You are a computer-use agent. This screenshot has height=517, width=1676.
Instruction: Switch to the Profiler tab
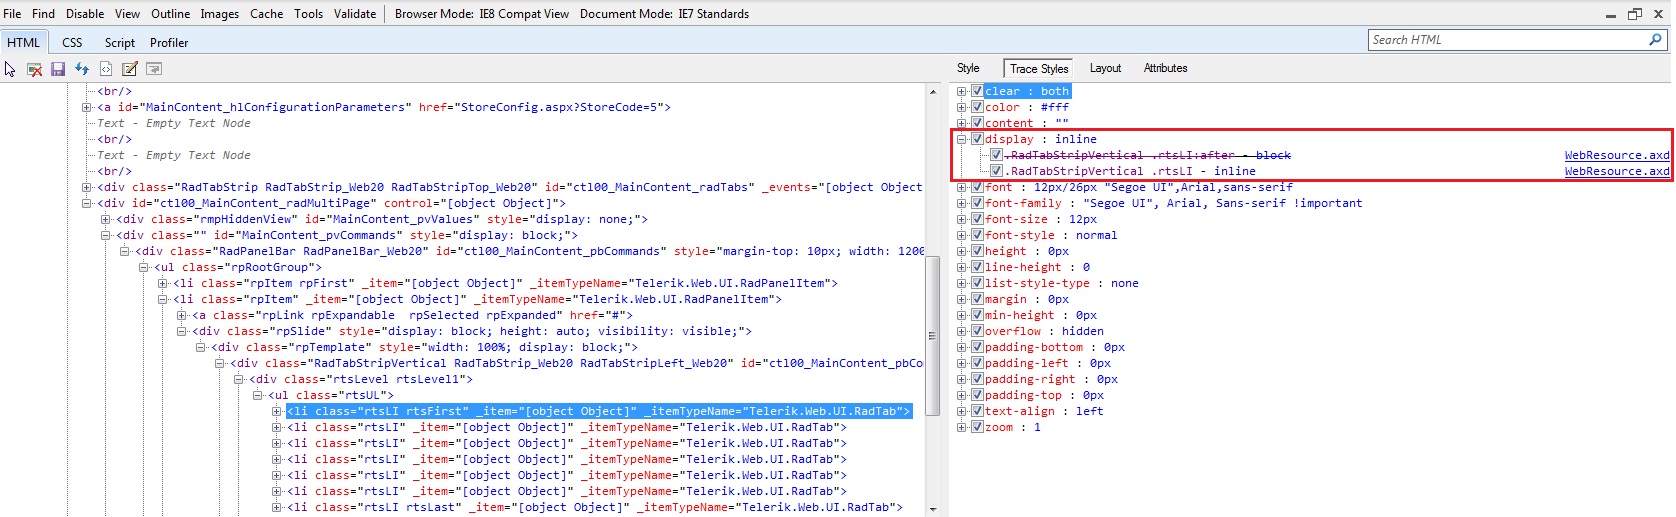[x=169, y=43]
